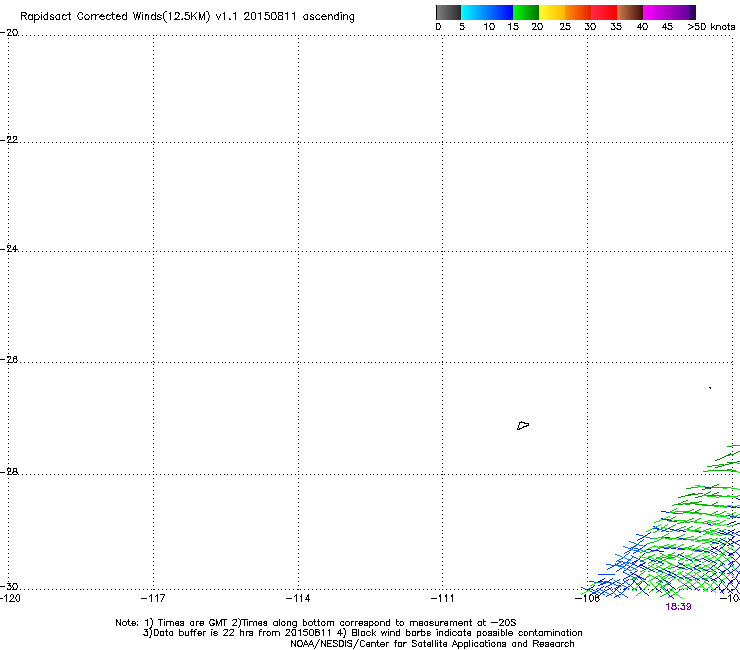Click the NOAA/NESDIS credit line

coord(432,644)
